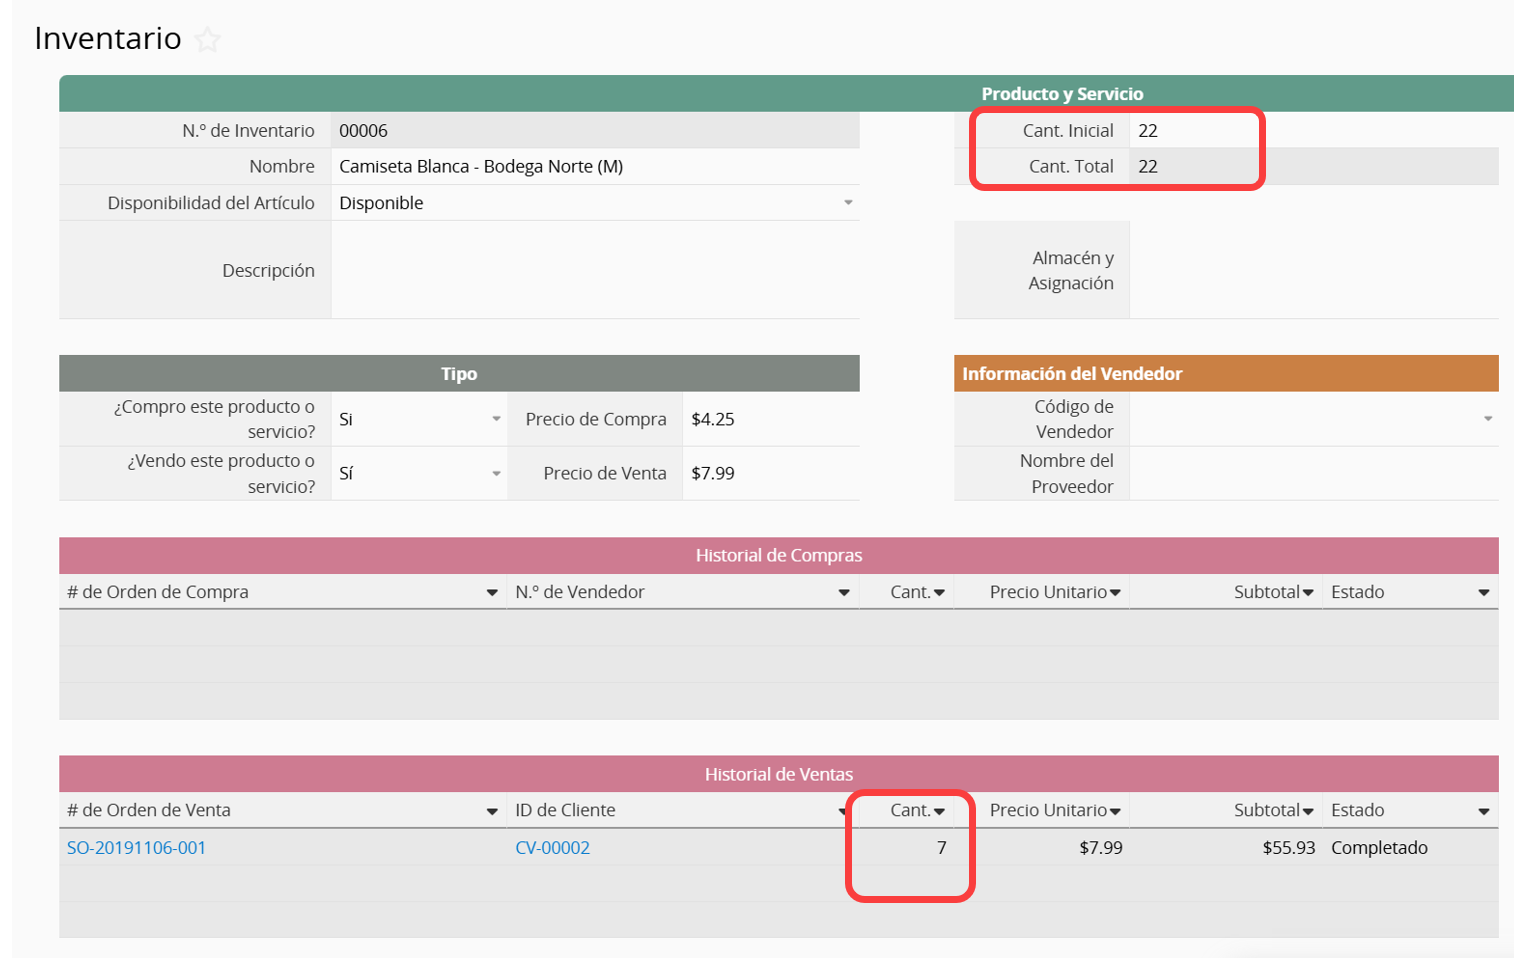This screenshot has width=1514, height=958.
Task: Edit the Precio de Venta field
Action: (770, 473)
